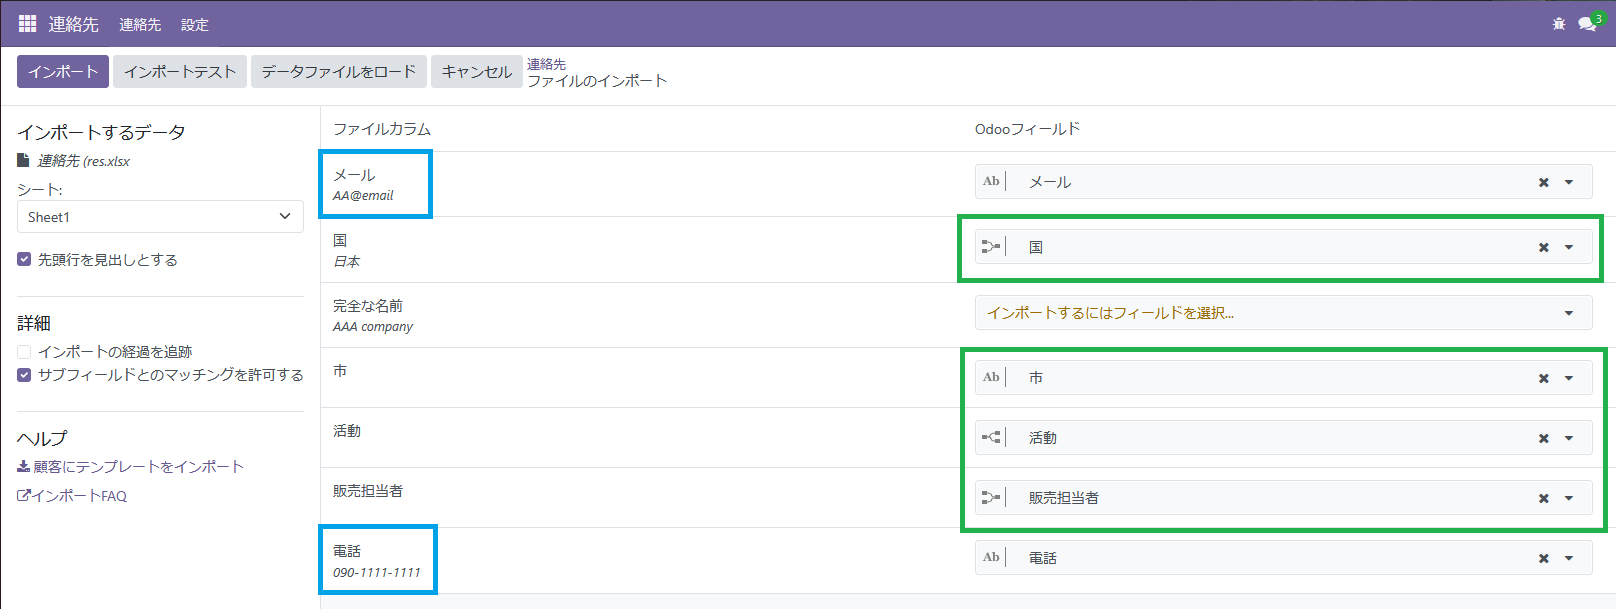Screen dimensions: 1616x609
Task: Open the conversations chat icon
Action: click(1586, 24)
